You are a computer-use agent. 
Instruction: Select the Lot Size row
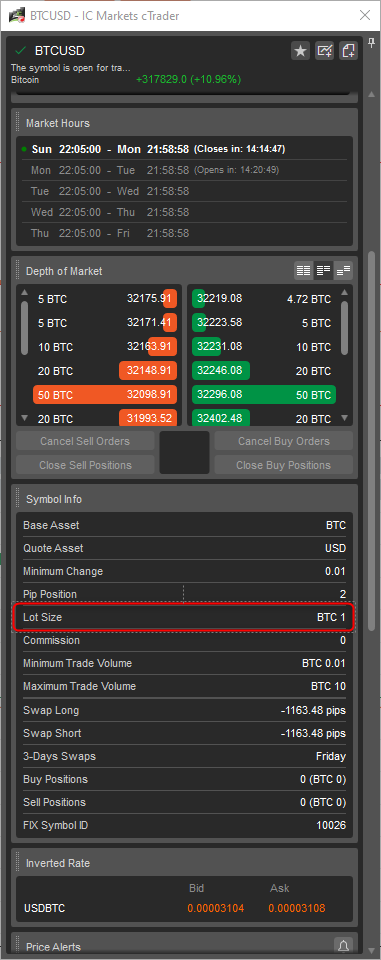[184, 617]
